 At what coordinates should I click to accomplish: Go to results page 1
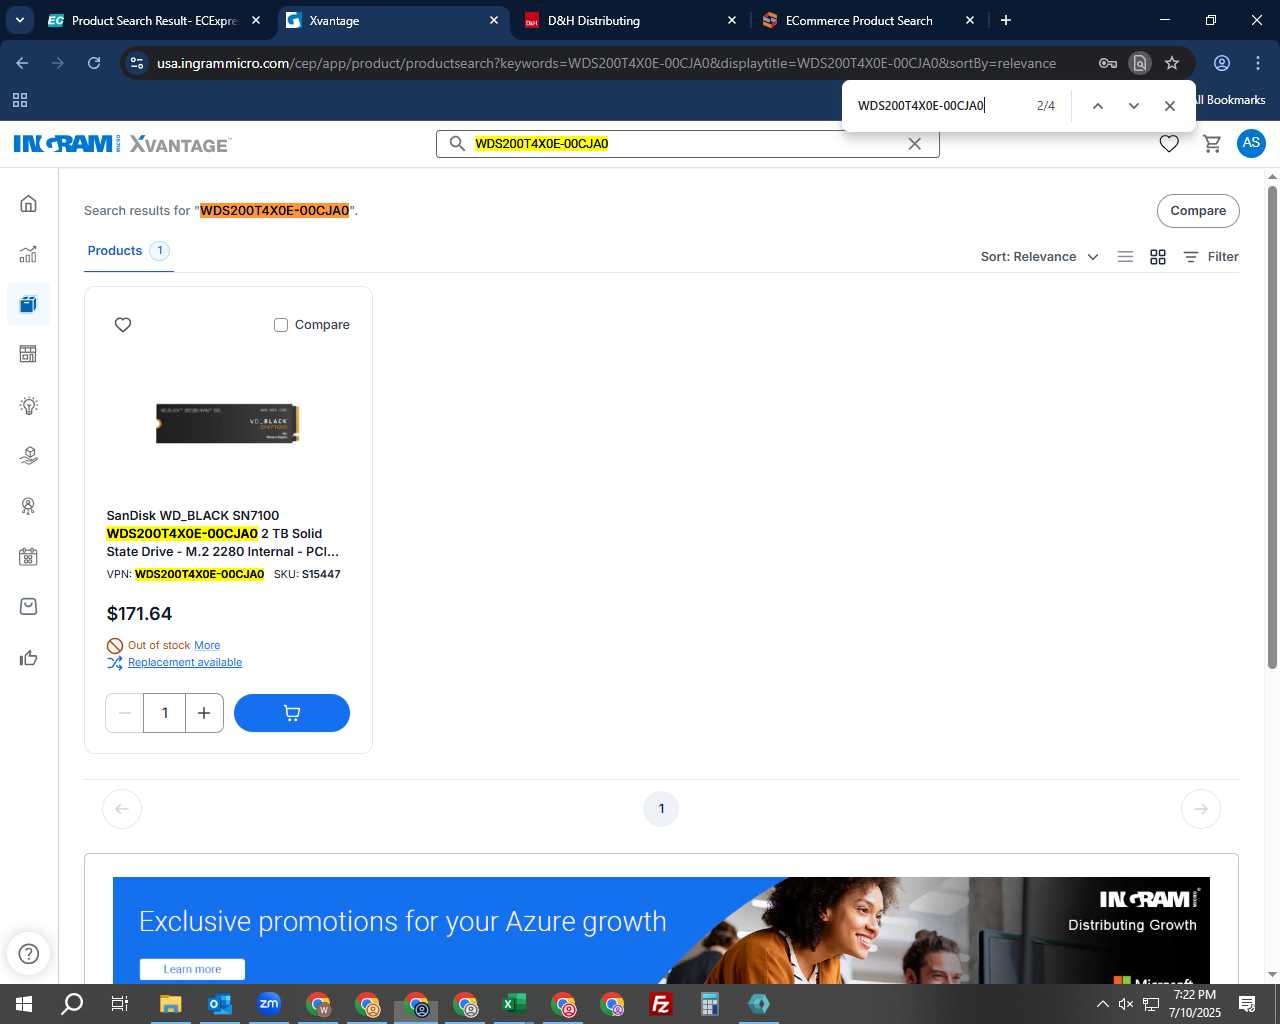661,809
